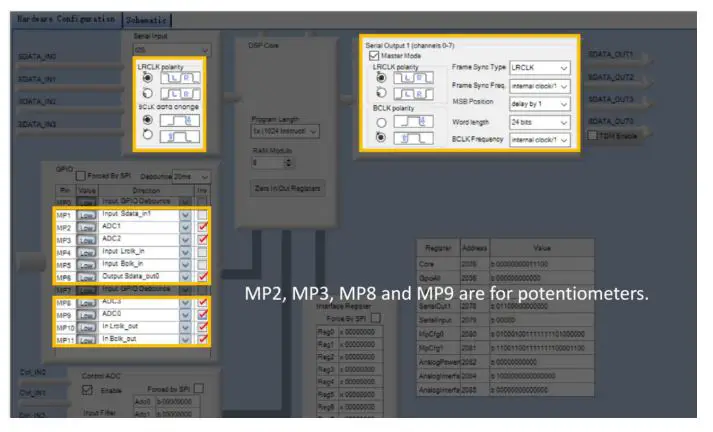Screen dimensions: 713x432
Task: Click the Reg0 value field
Action: pyautogui.click(x=361, y=332)
